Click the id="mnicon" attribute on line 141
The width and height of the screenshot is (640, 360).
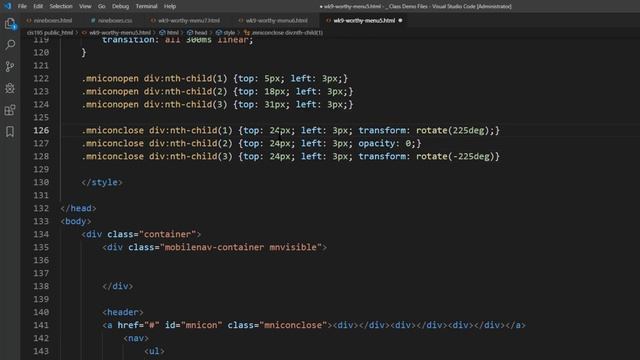coord(193,325)
